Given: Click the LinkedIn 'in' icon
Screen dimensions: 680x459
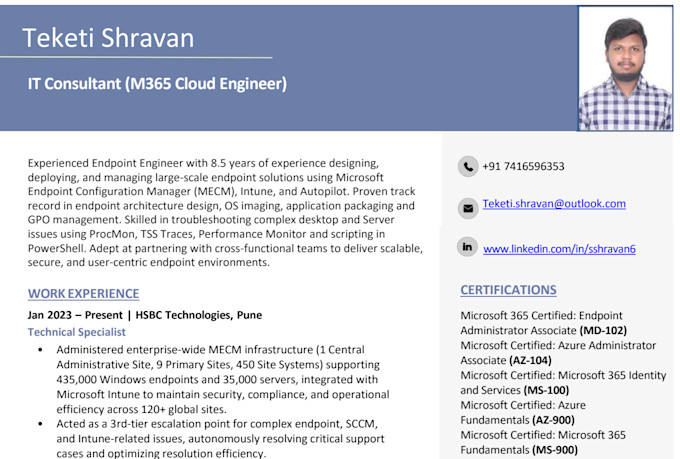Looking at the screenshot, I should coord(467,247).
